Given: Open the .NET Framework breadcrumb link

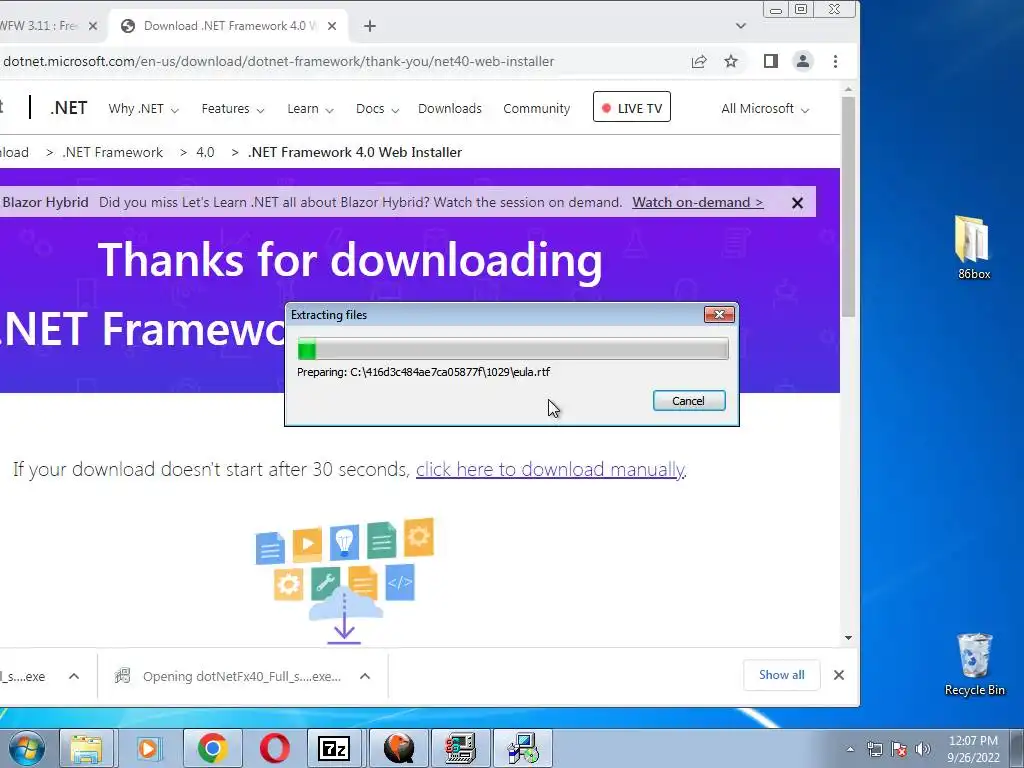Looking at the screenshot, I should click(112, 152).
